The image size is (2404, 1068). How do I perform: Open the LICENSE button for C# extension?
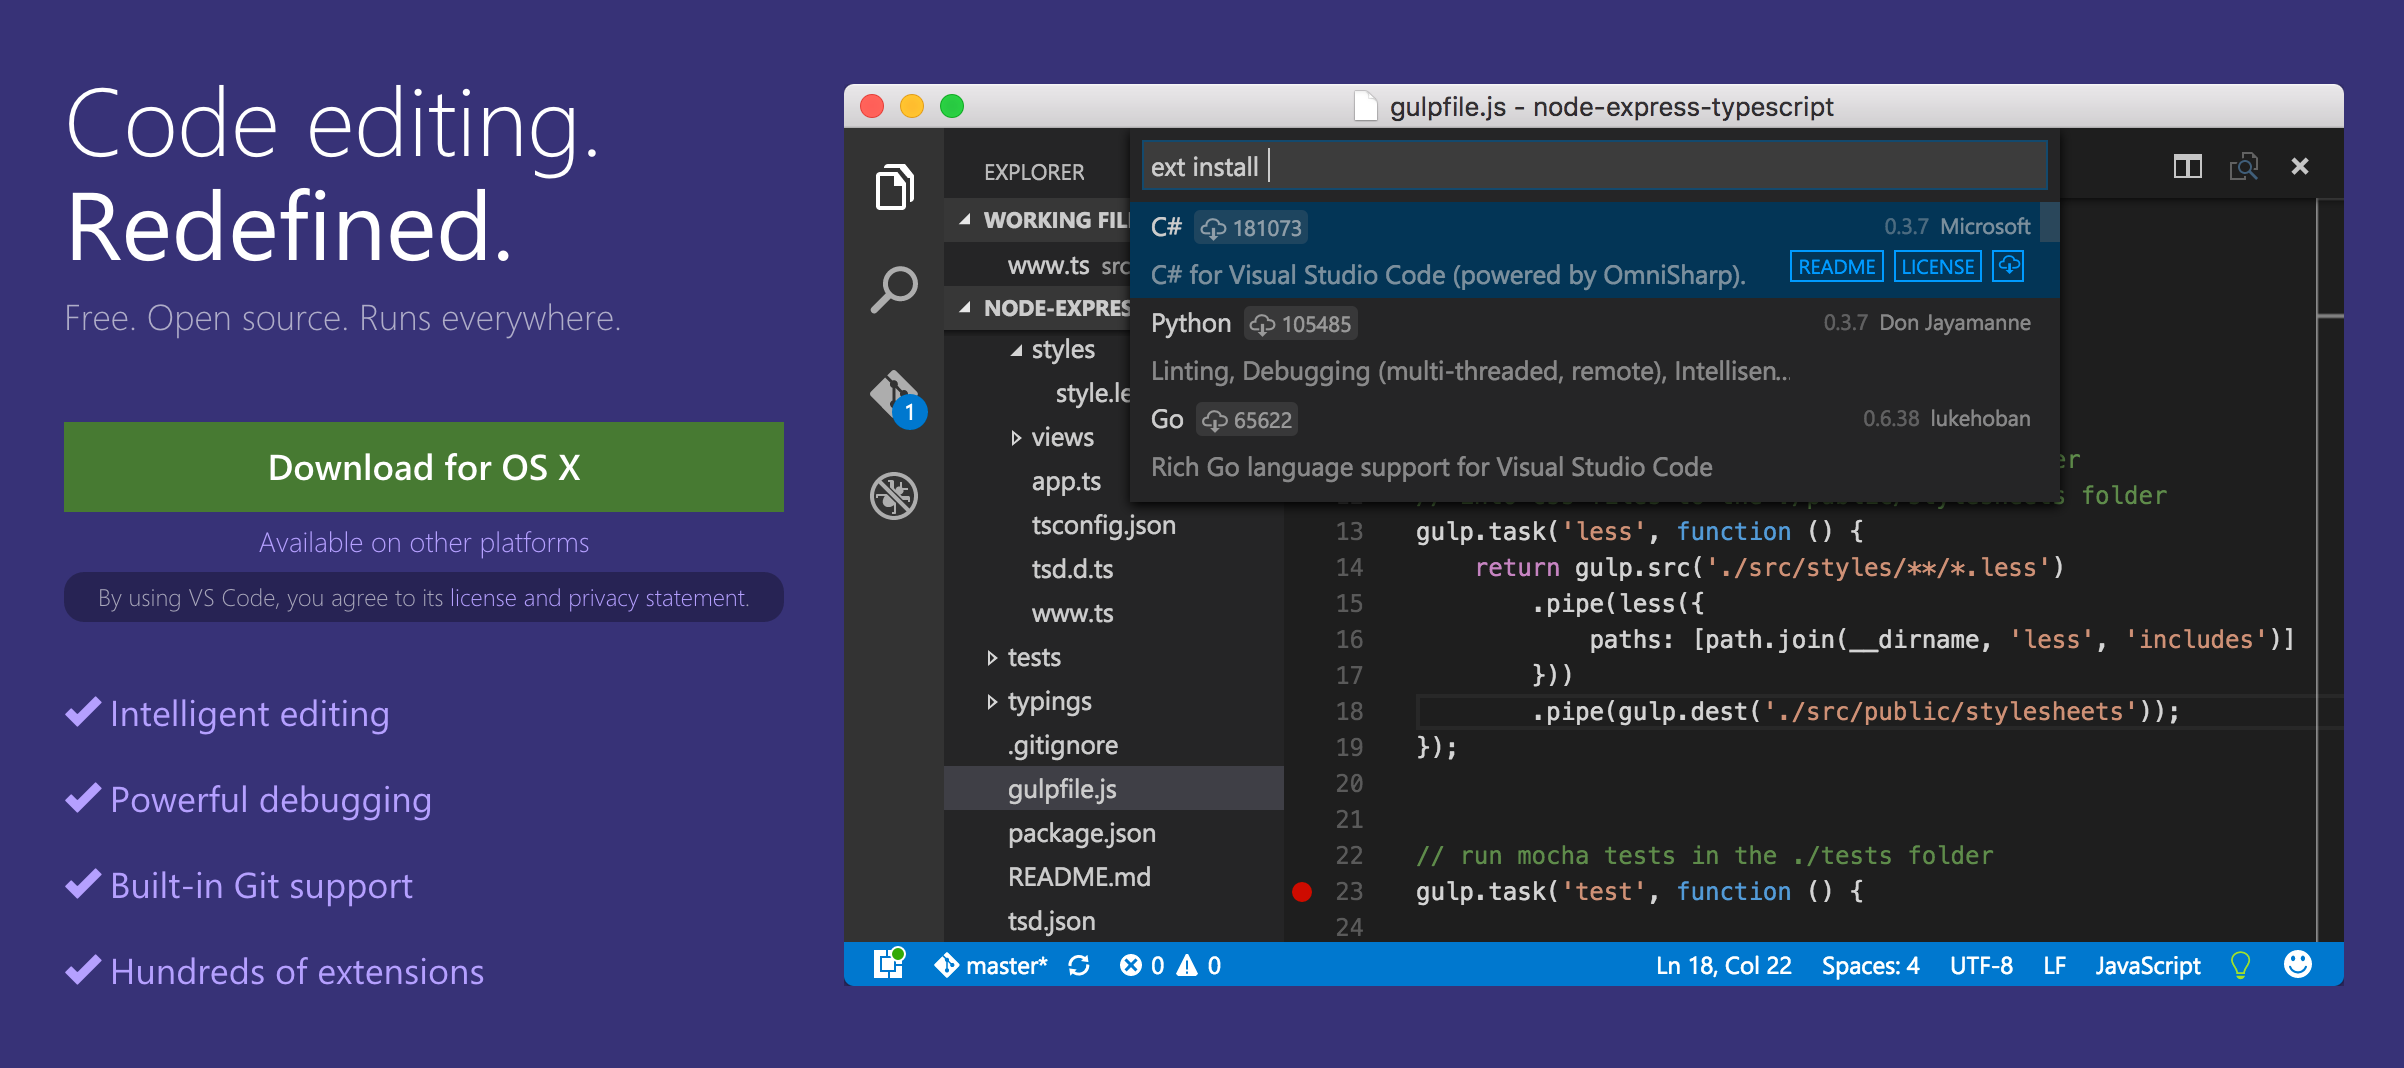tap(1937, 267)
